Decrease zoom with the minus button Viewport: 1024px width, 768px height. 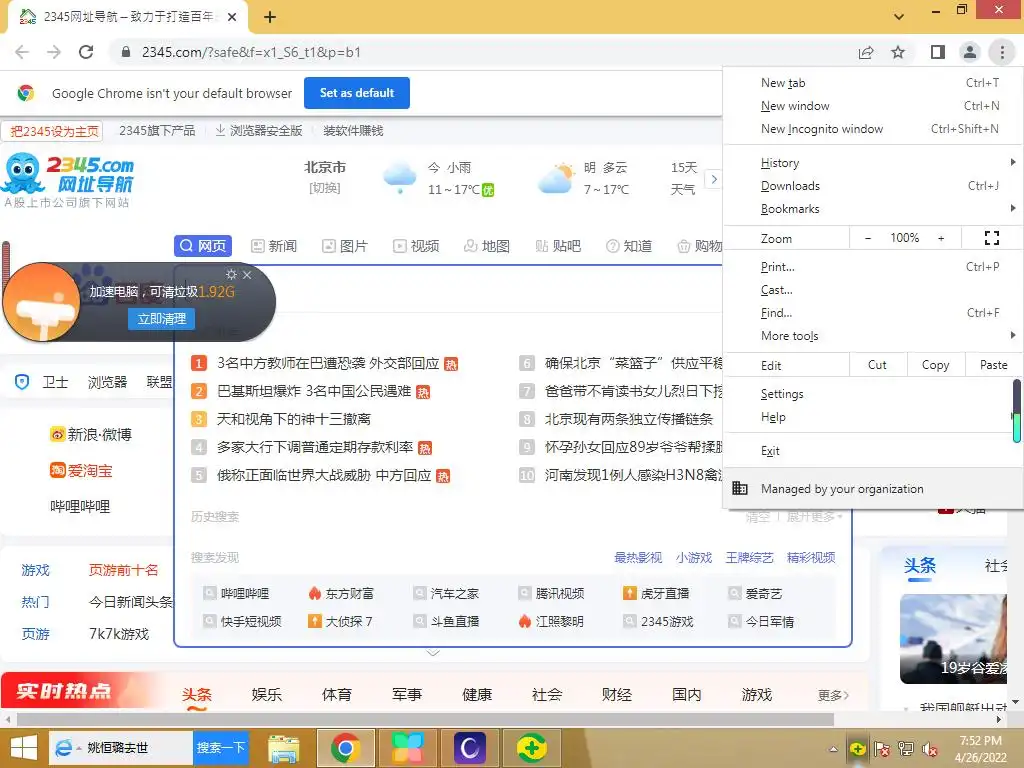(x=868, y=238)
